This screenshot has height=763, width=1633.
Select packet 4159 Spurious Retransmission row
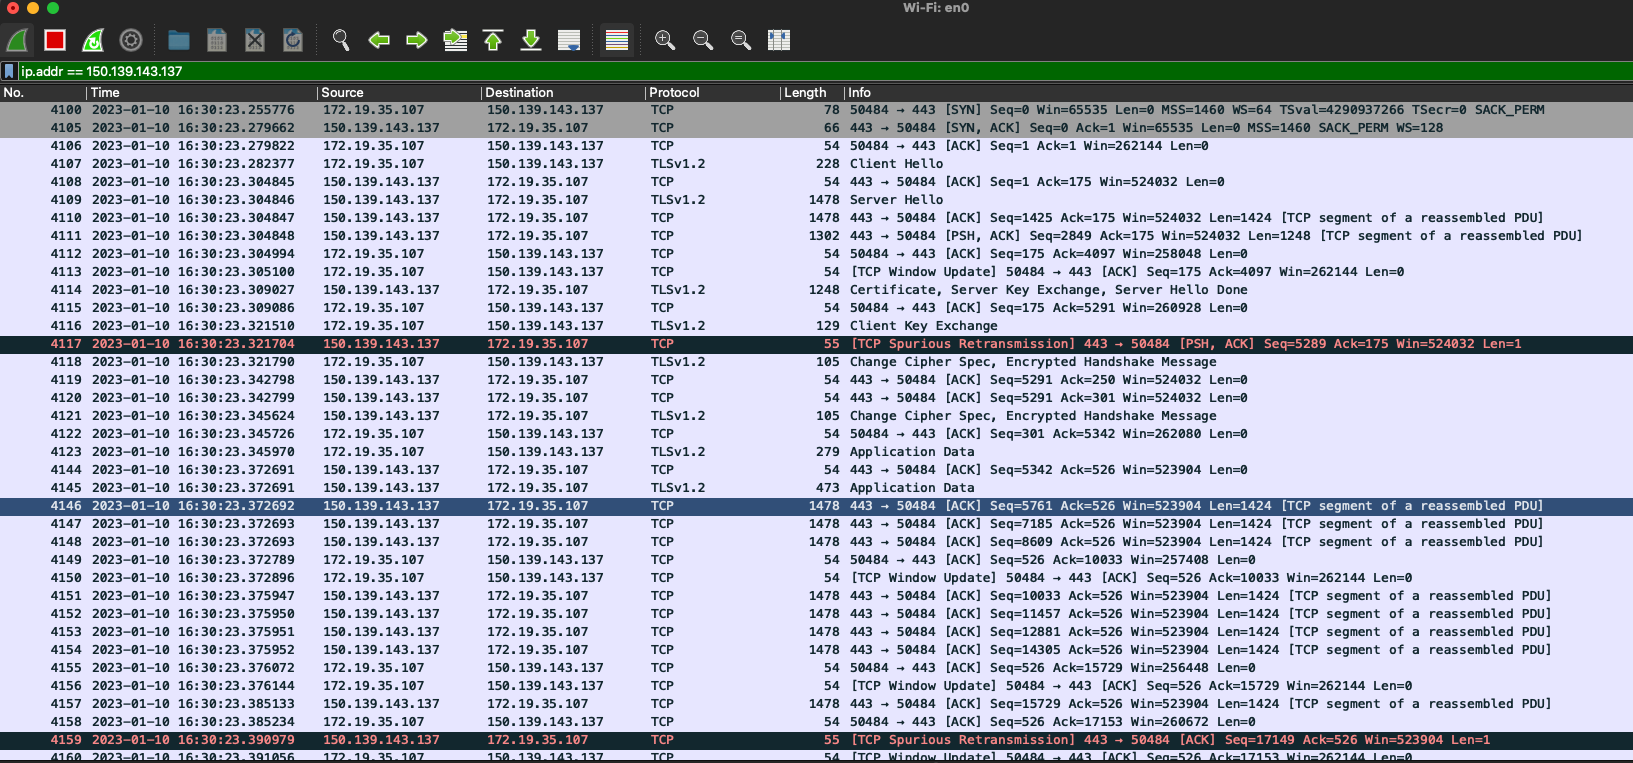point(816,740)
